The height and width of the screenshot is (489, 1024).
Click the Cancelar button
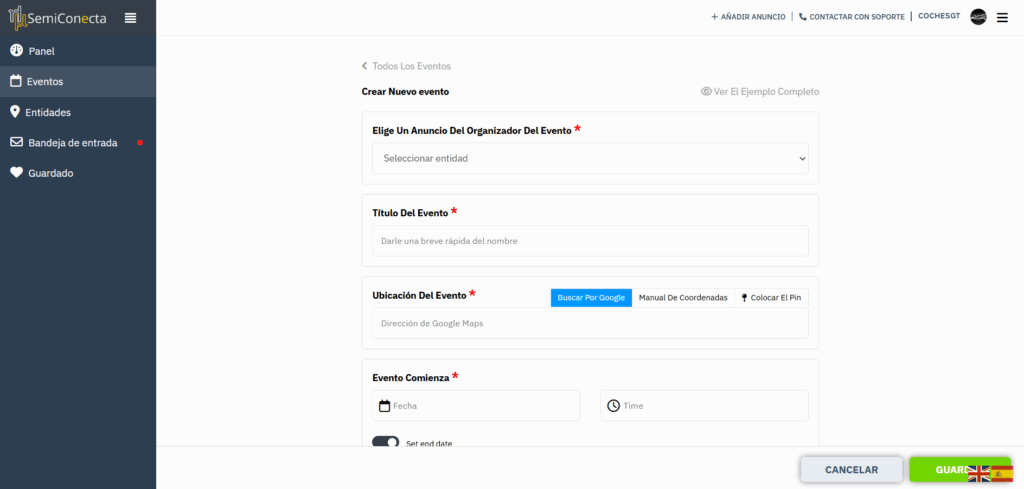tap(851, 470)
